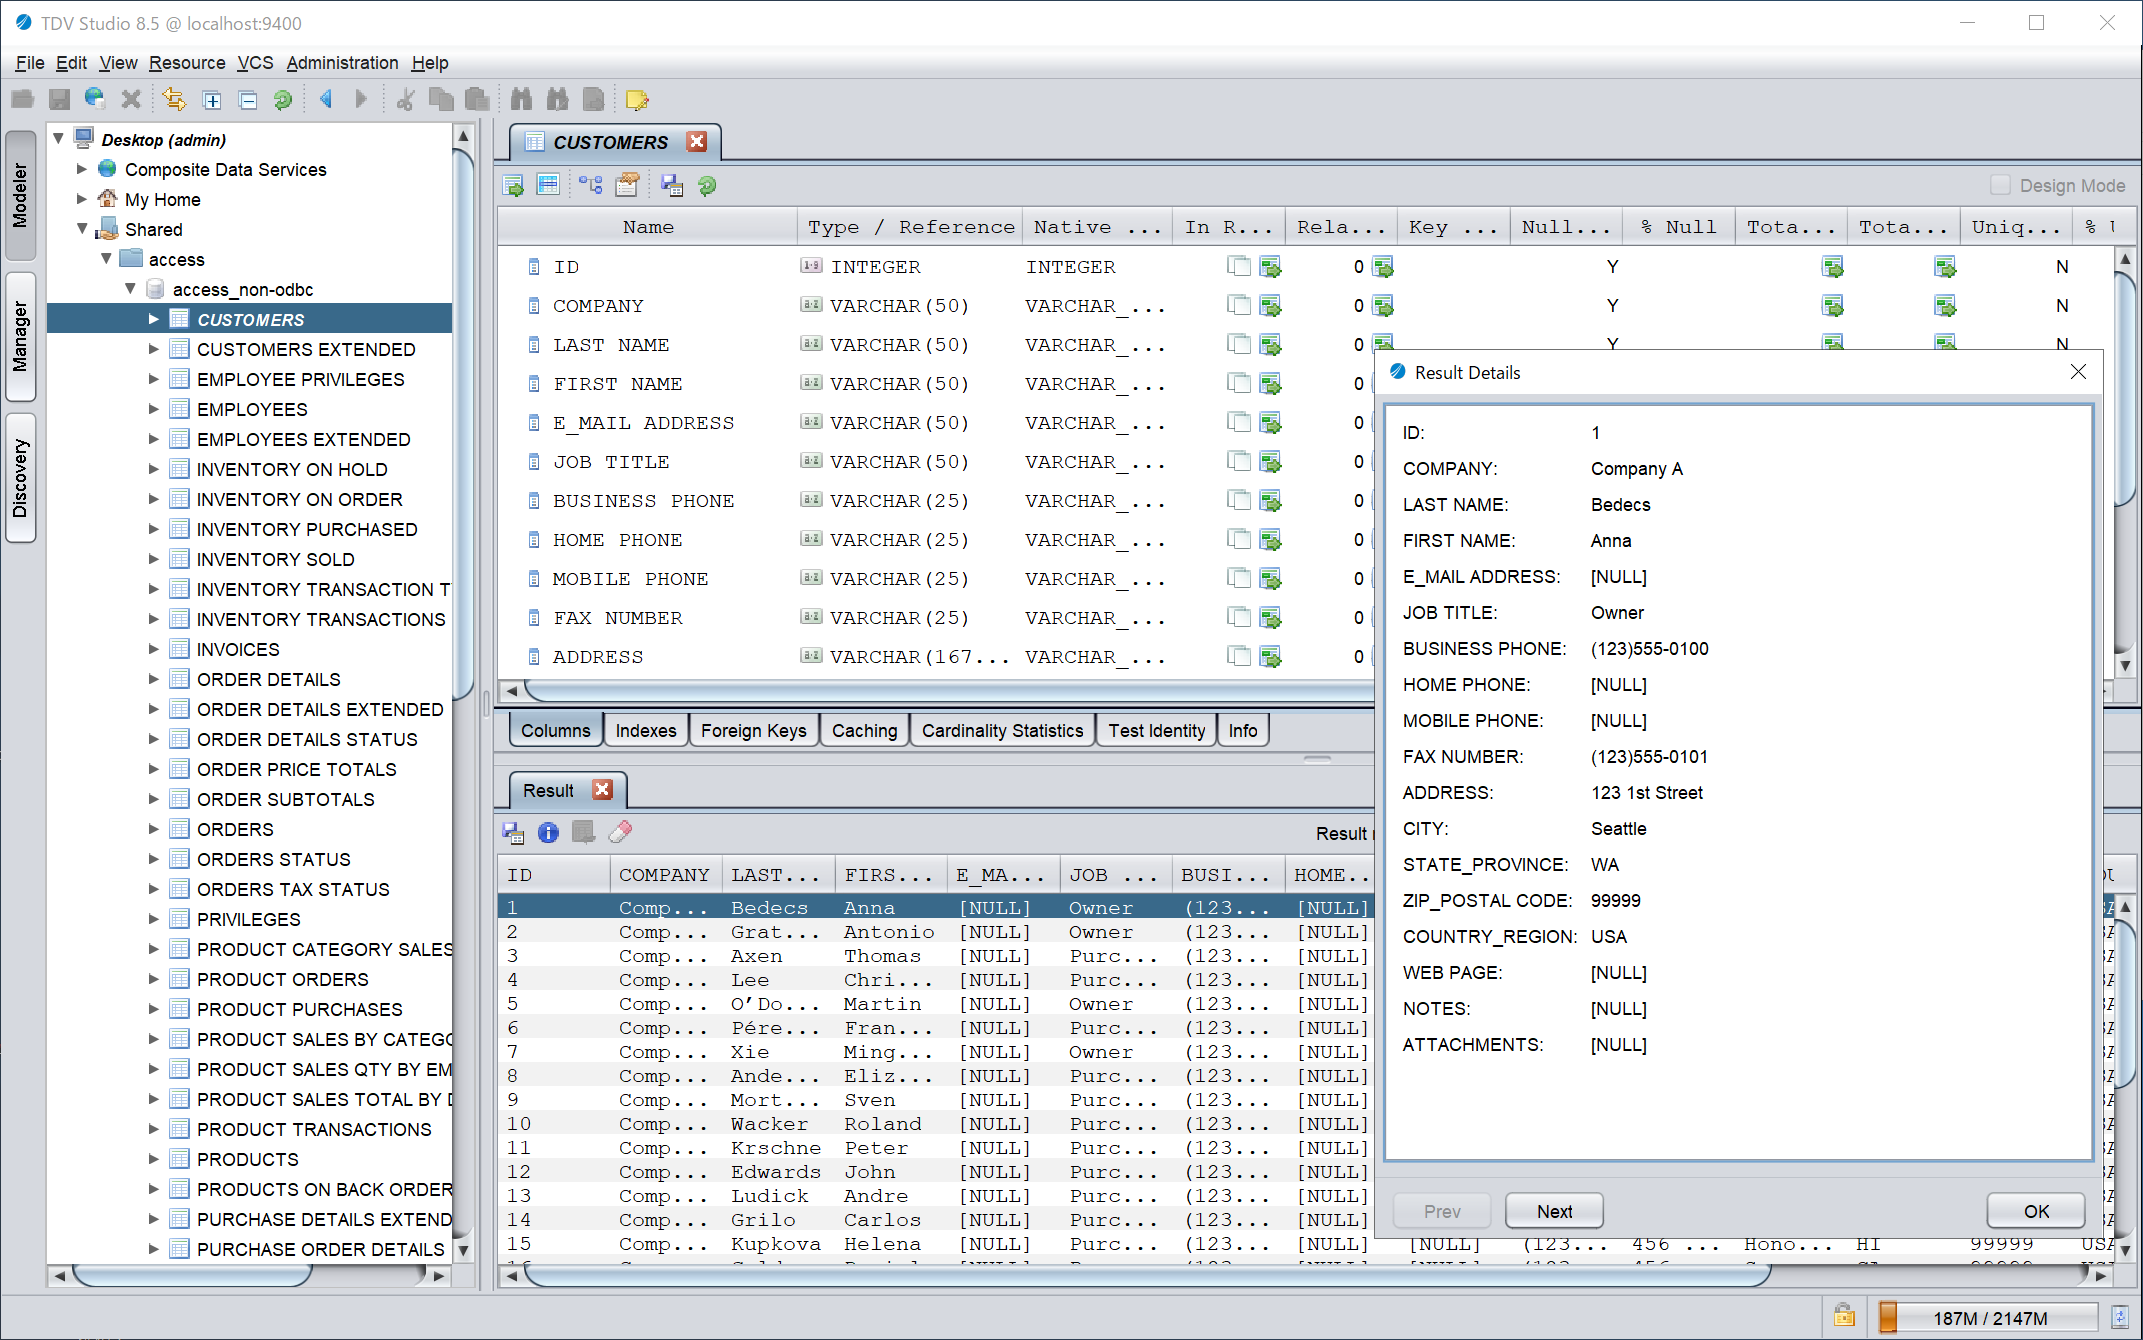Click the 187M / 2147M memory usage bar
The width and height of the screenshot is (2143, 1340).
pos(1988,1317)
